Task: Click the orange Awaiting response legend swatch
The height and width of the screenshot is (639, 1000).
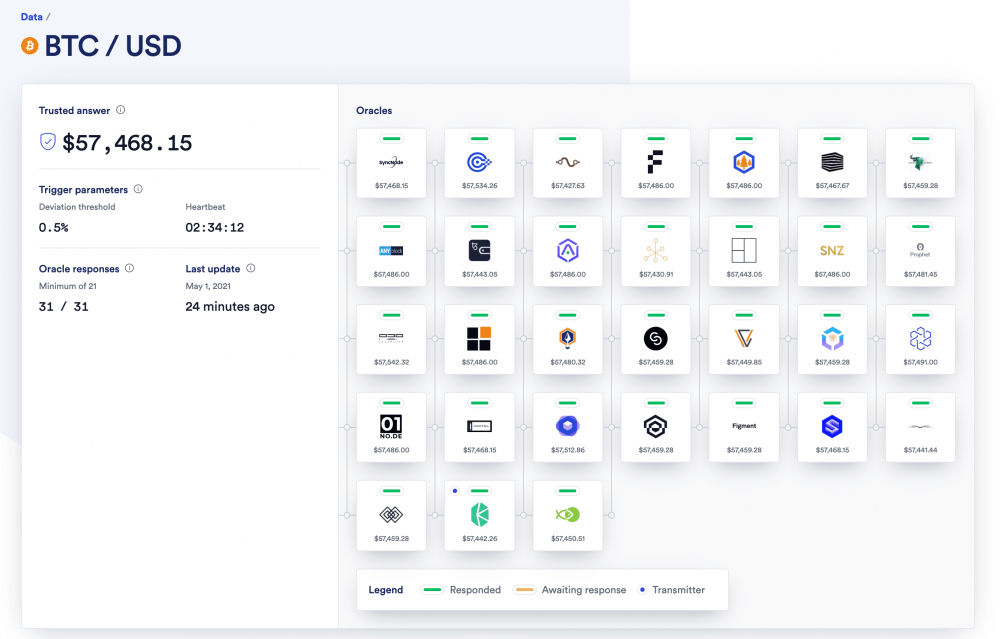Action: pos(525,590)
